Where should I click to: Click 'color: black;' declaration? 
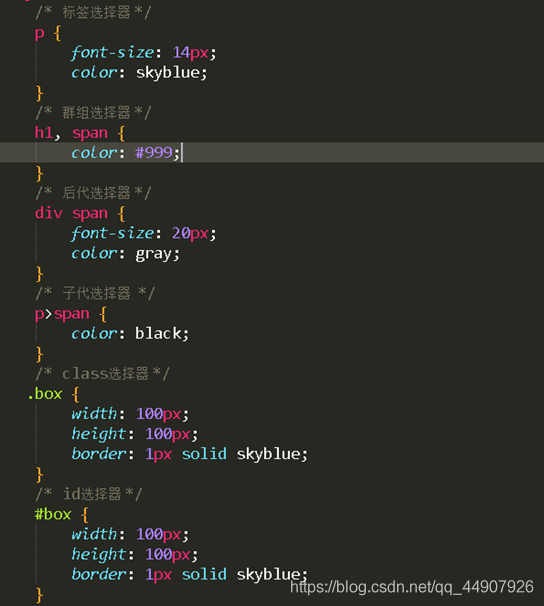tap(130, 334)
